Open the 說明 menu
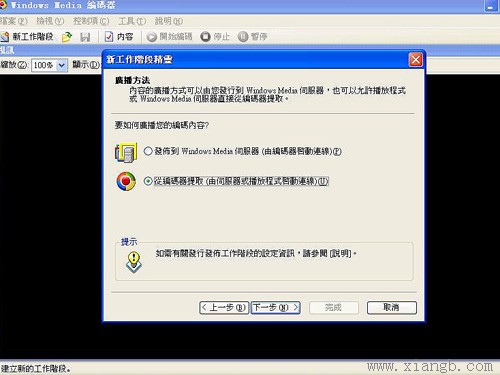 pos(168,21)
